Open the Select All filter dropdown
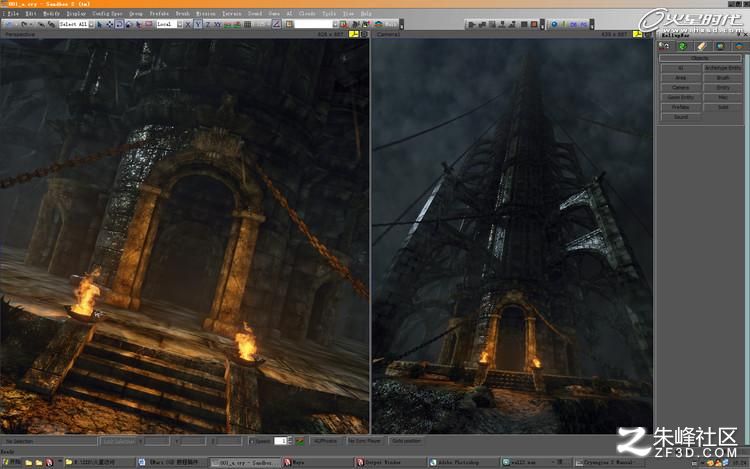Screen dimensions: 750x469 pyautogui.click(x=91, y=24)
